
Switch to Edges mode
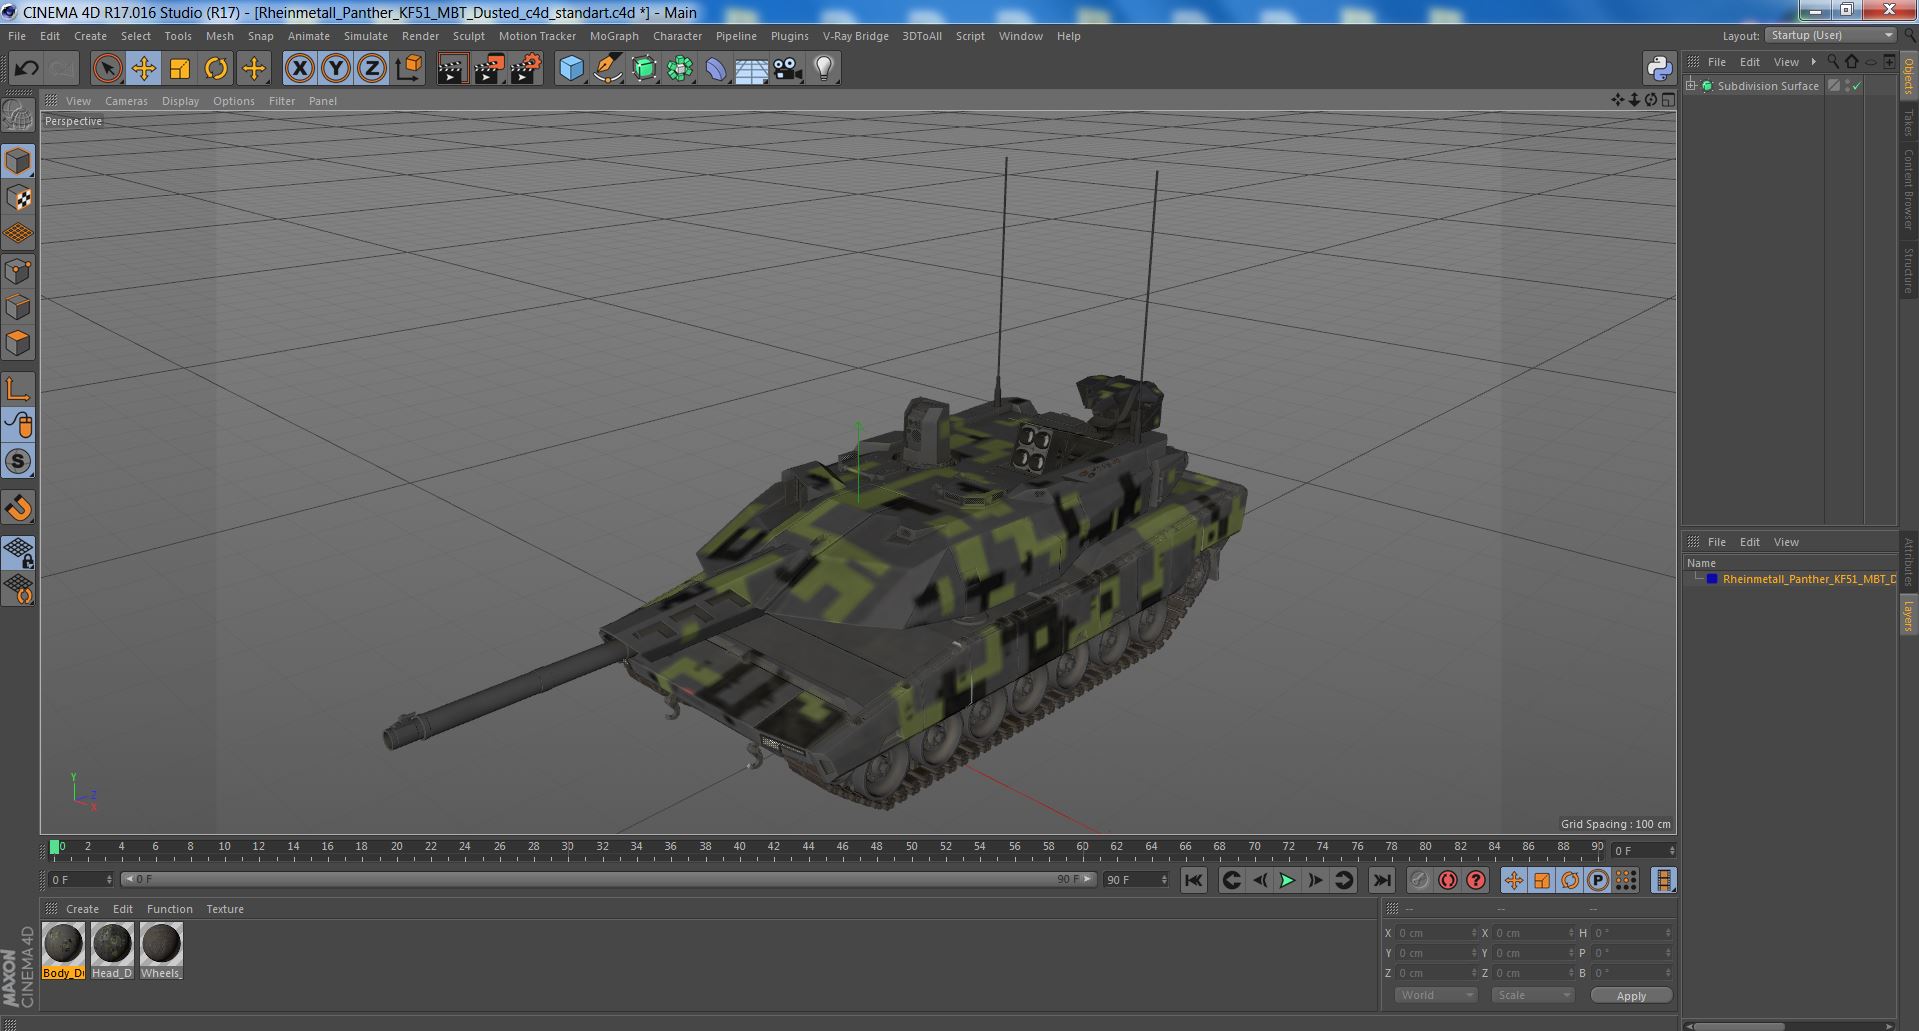18,306
